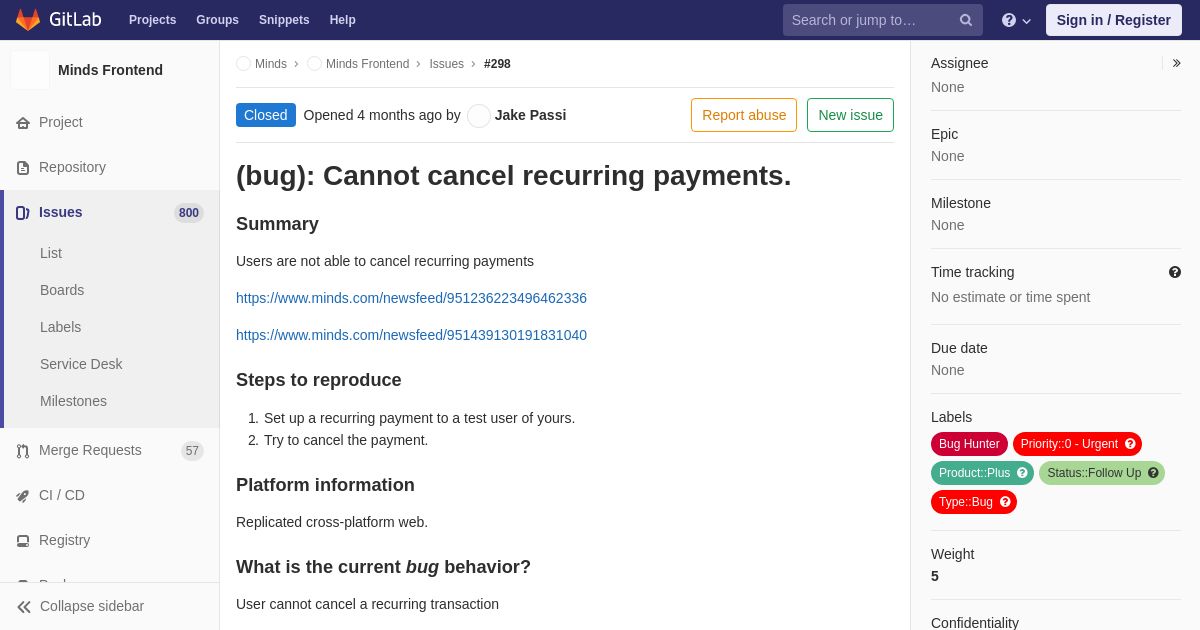Open Boards under Issues
The height and width of the screenshot is (630, 1200).
62,290
